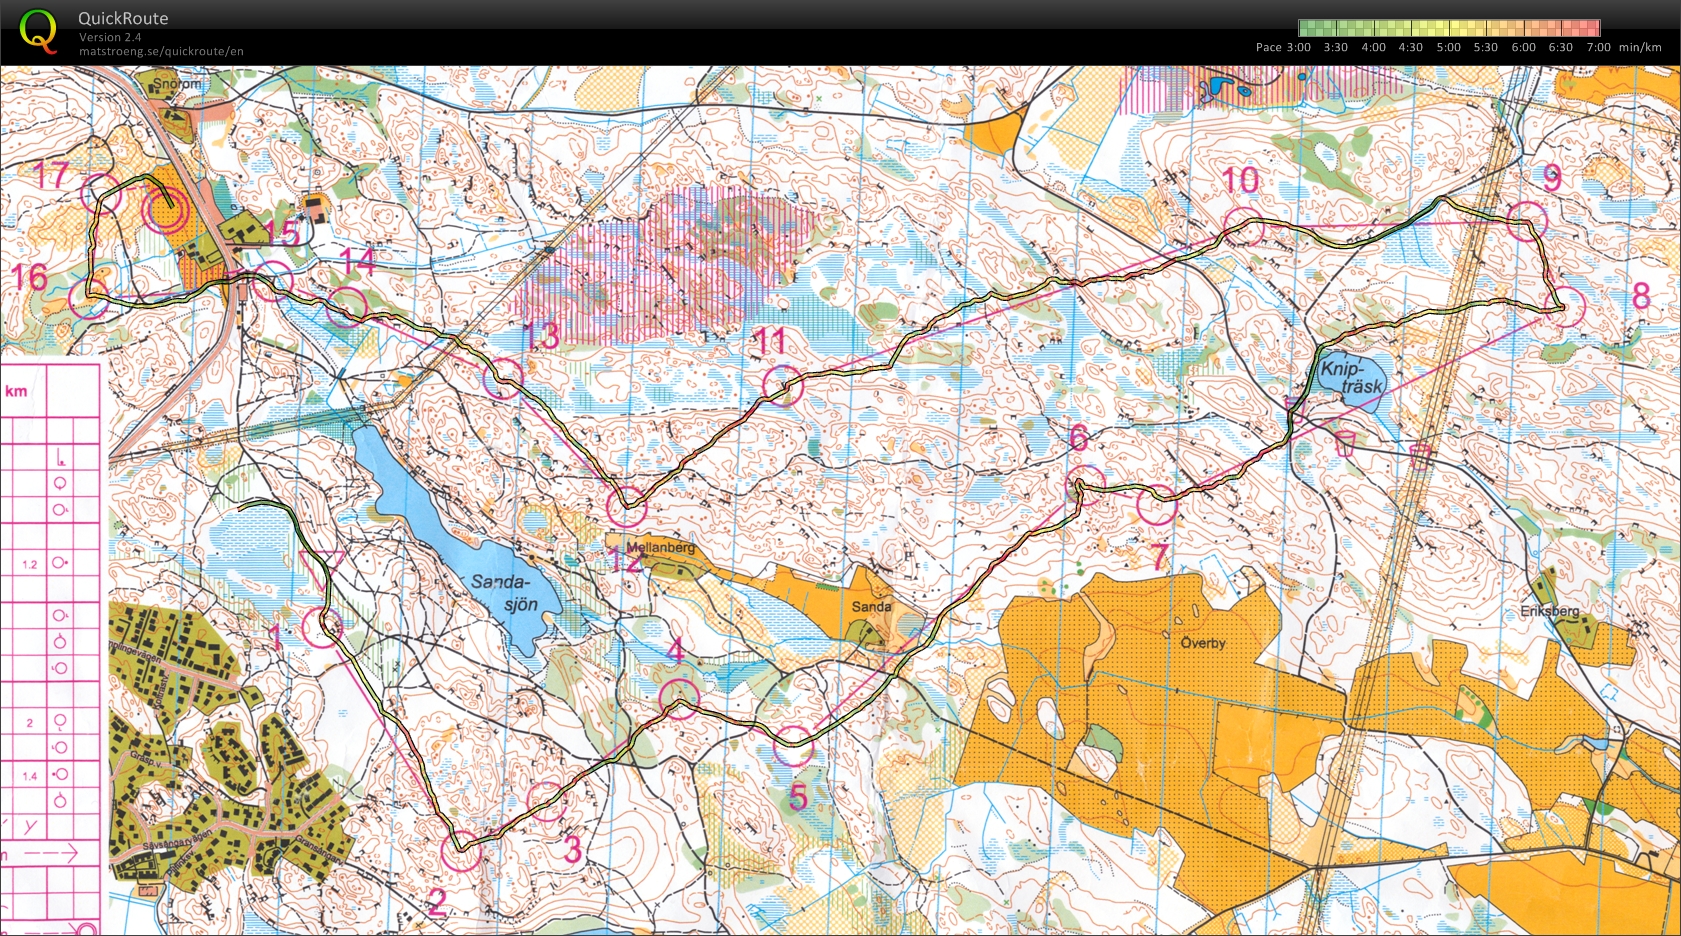Click the QuickRoute title text
Viewport: 1681px width, 936px height.
(123, 18)
